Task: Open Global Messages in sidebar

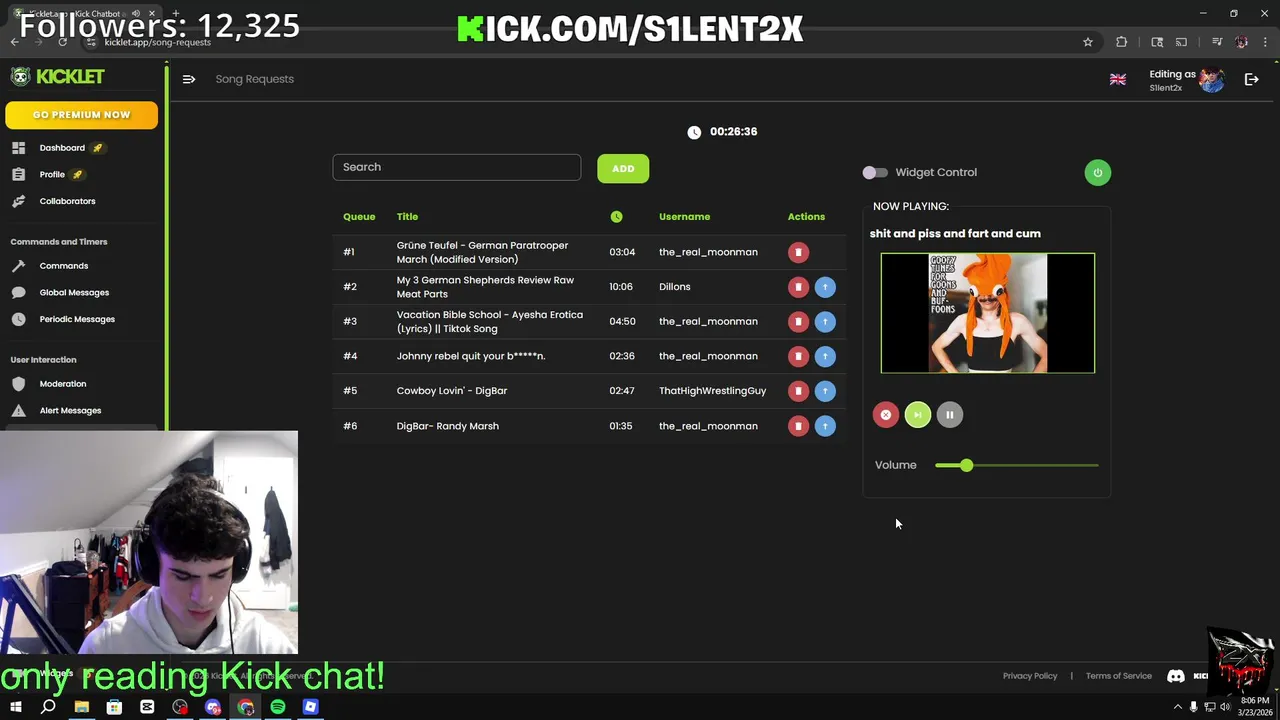Action: (x=74, y=293)
